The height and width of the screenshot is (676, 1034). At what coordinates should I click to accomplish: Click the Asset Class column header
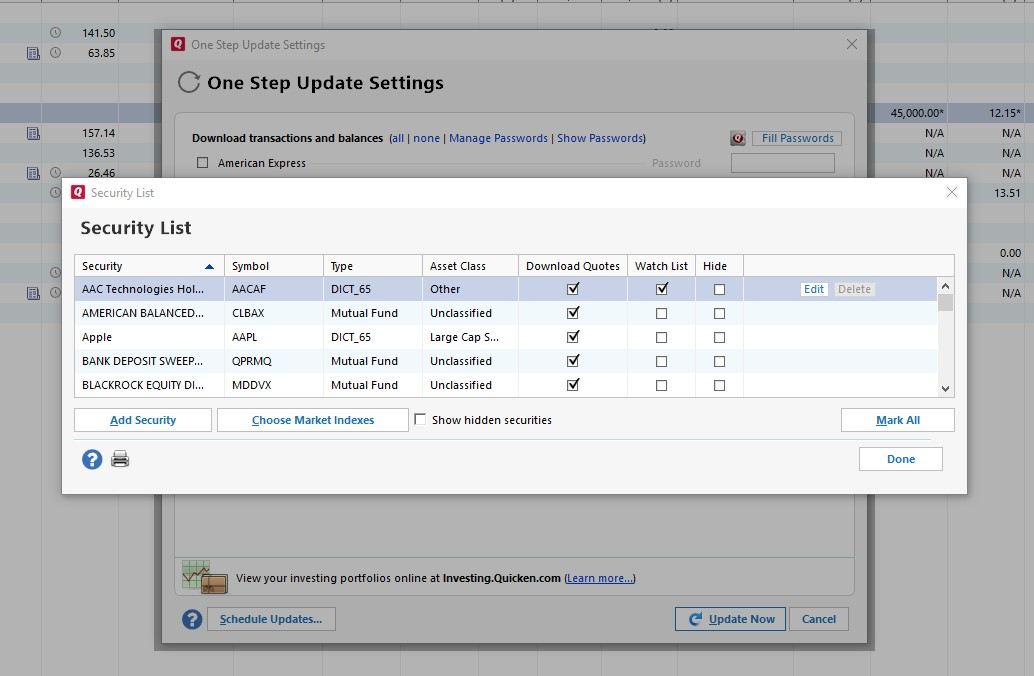pos(469,266)
